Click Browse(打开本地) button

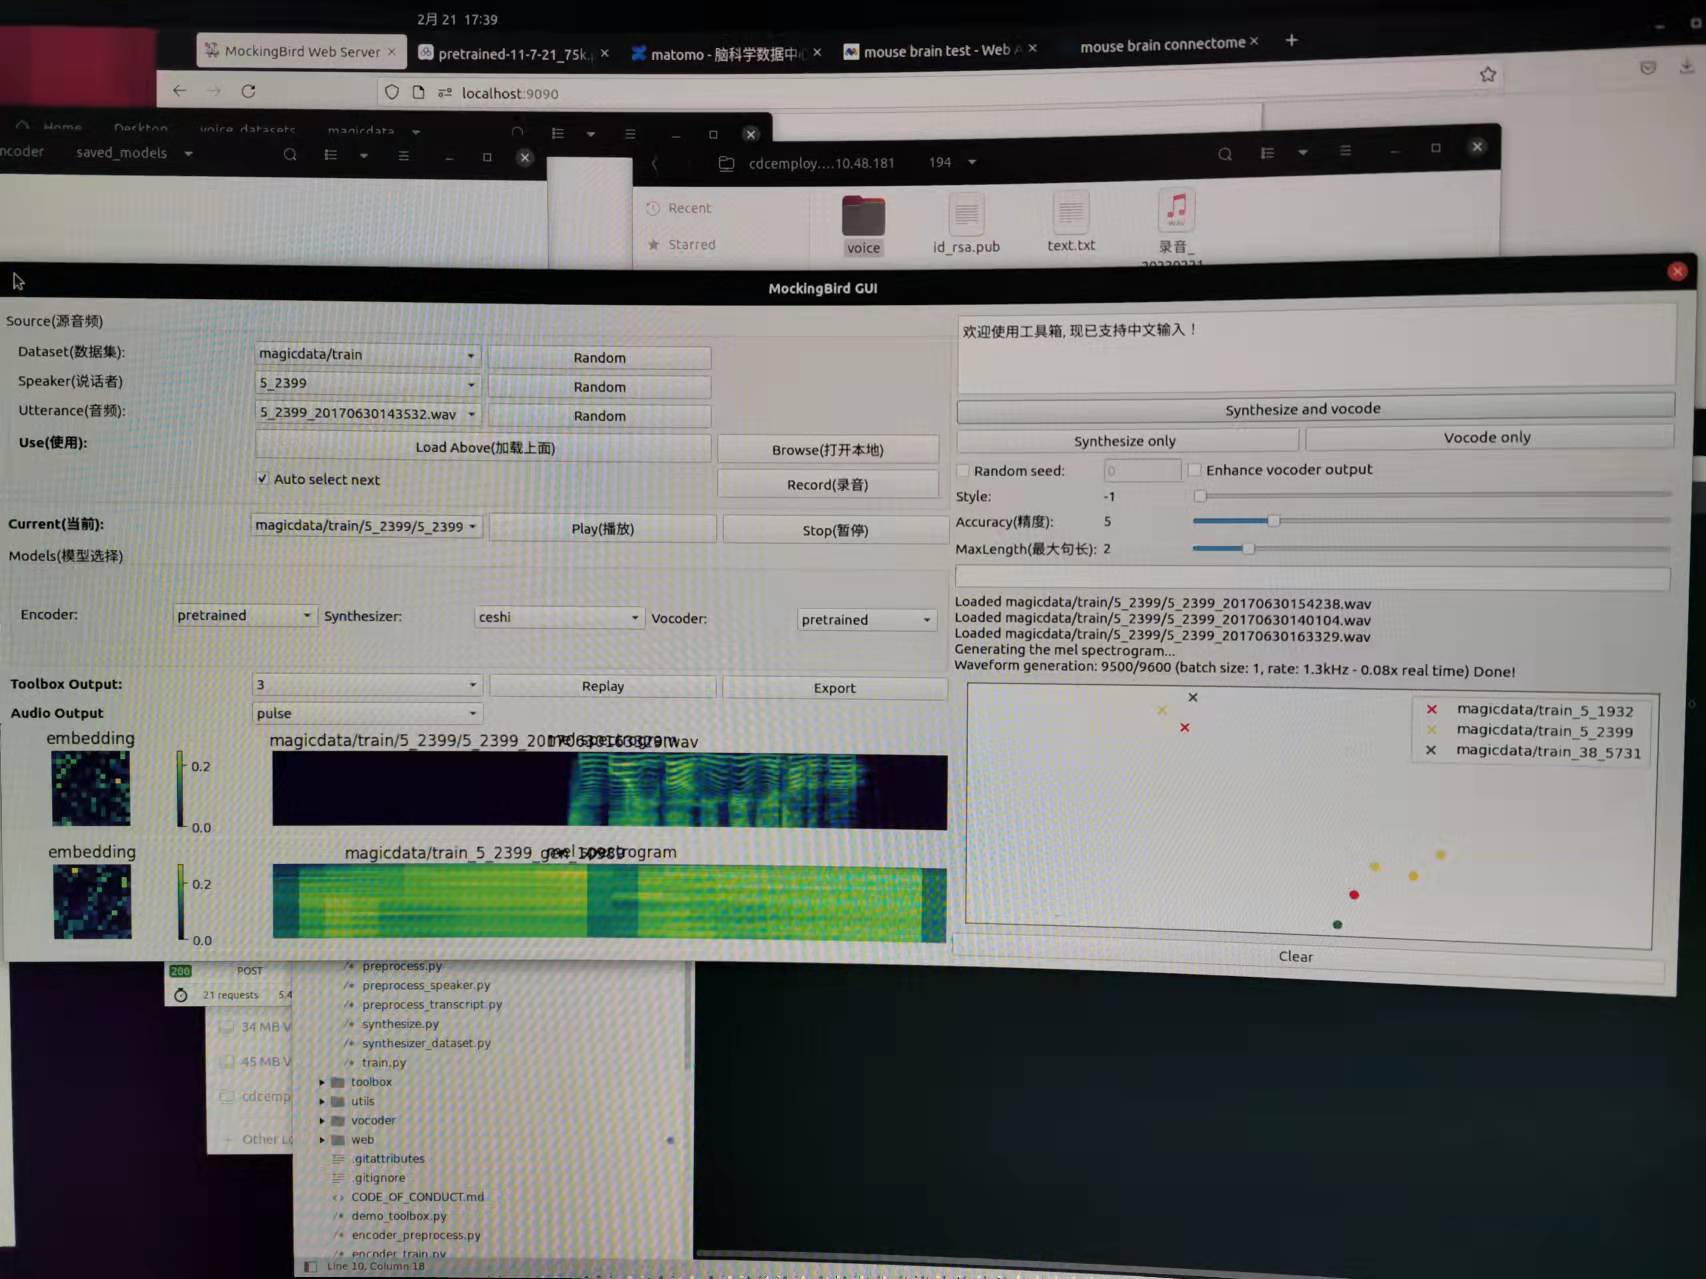coord(827,450)
